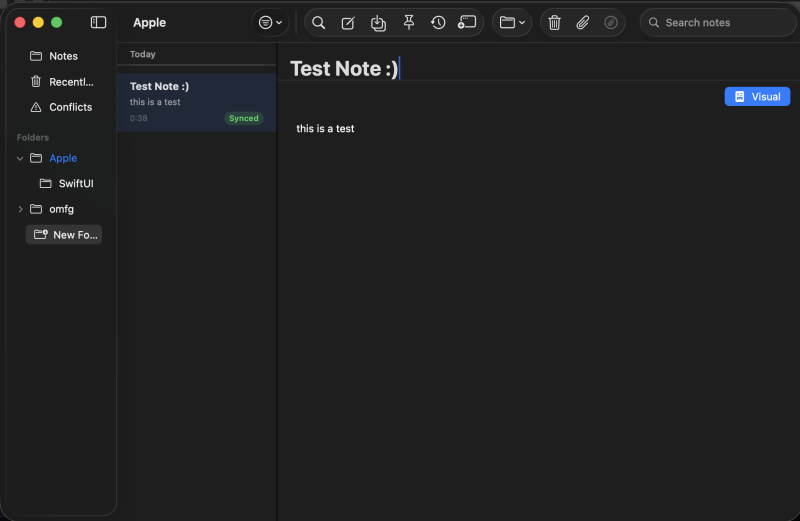Click the body text this is a test

point(325,129)
